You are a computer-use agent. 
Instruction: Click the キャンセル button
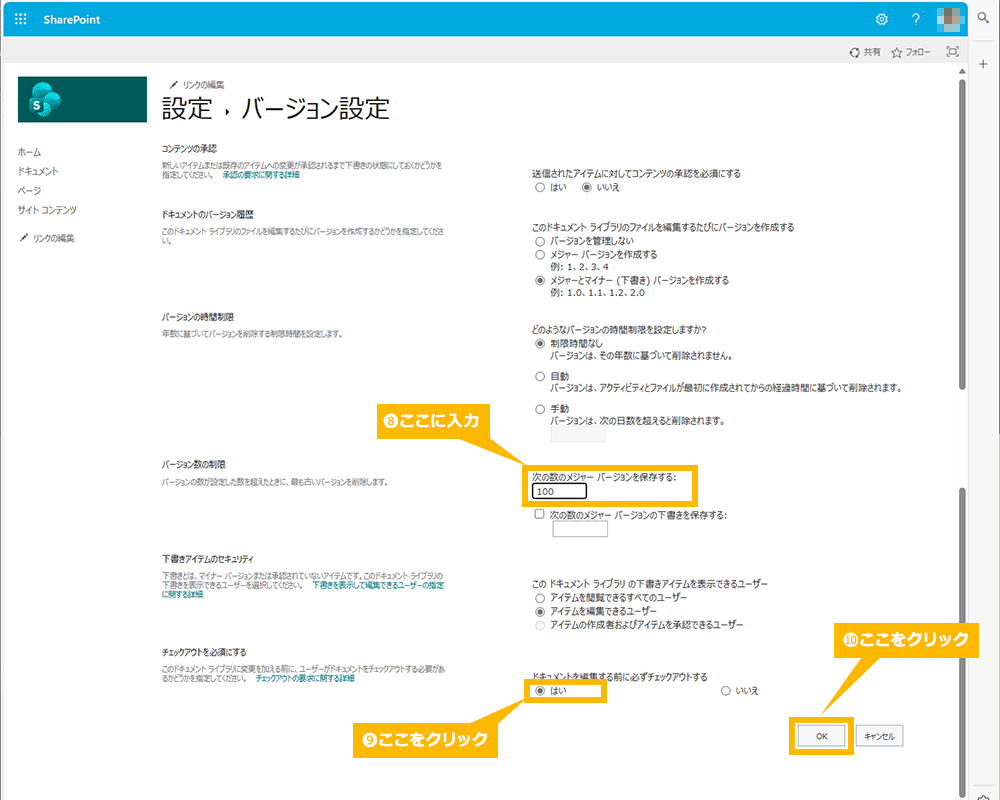tap(877, 735)
